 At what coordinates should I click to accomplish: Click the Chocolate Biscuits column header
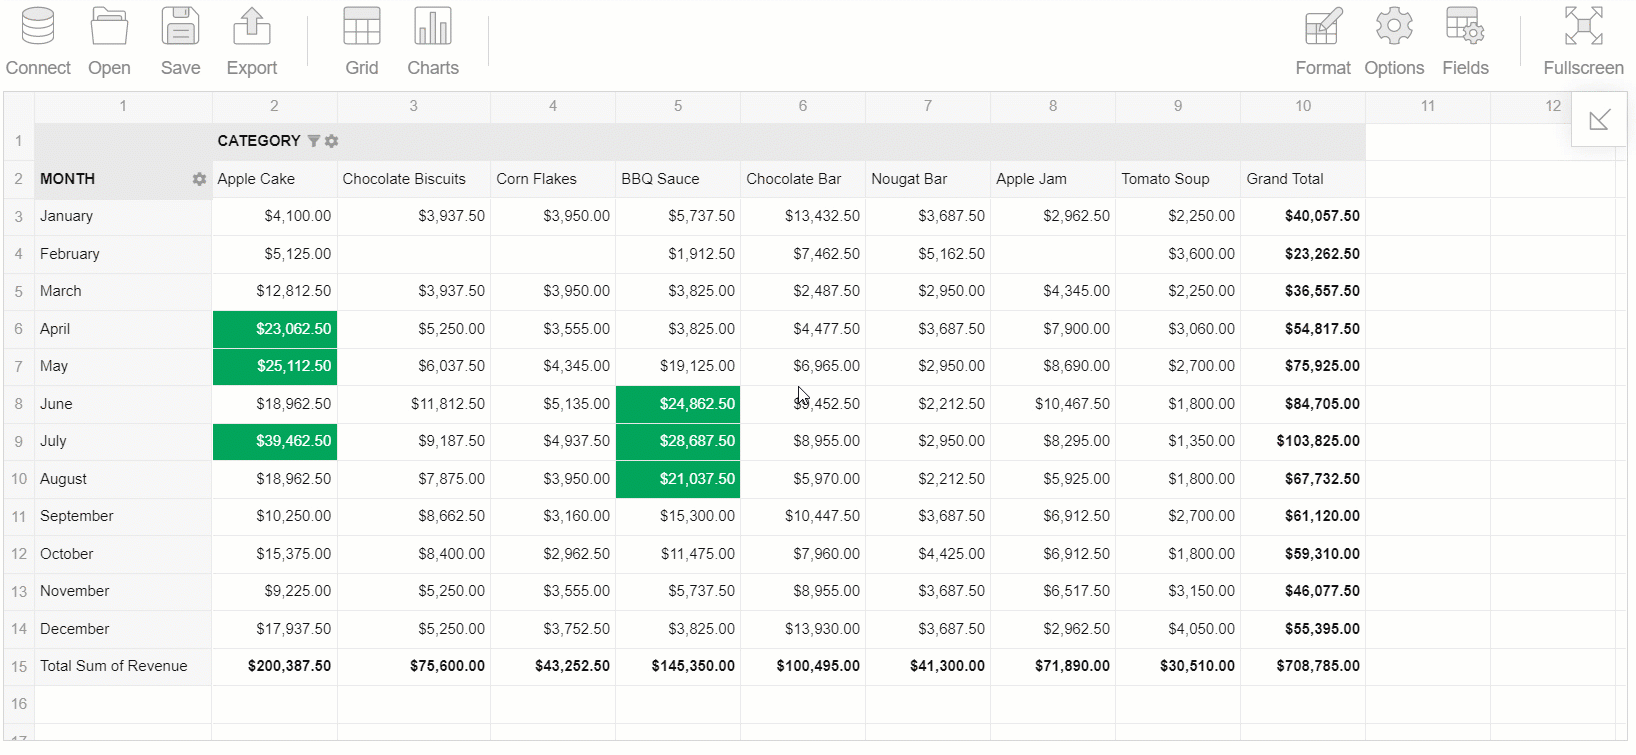(414, 179)
